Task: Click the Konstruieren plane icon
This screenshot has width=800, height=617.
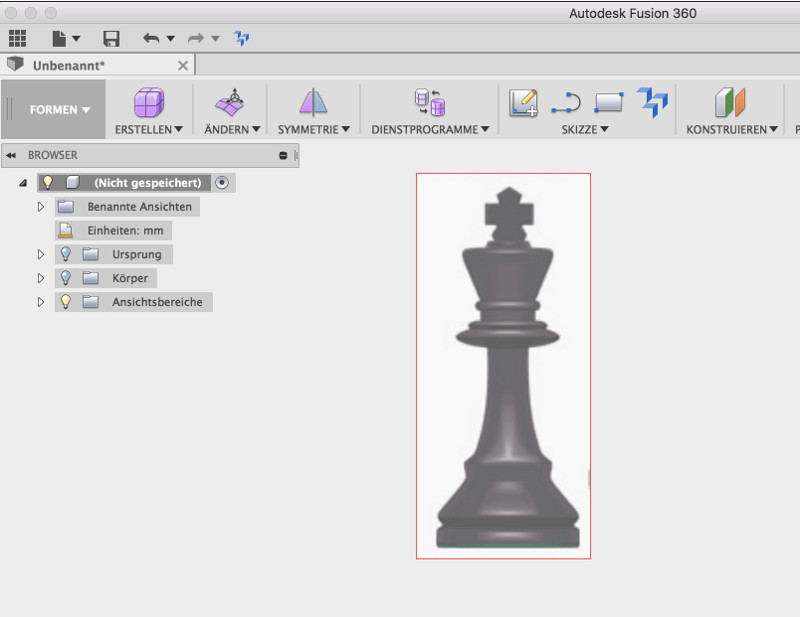Action: pyautogui.click(x=731, y=103)
